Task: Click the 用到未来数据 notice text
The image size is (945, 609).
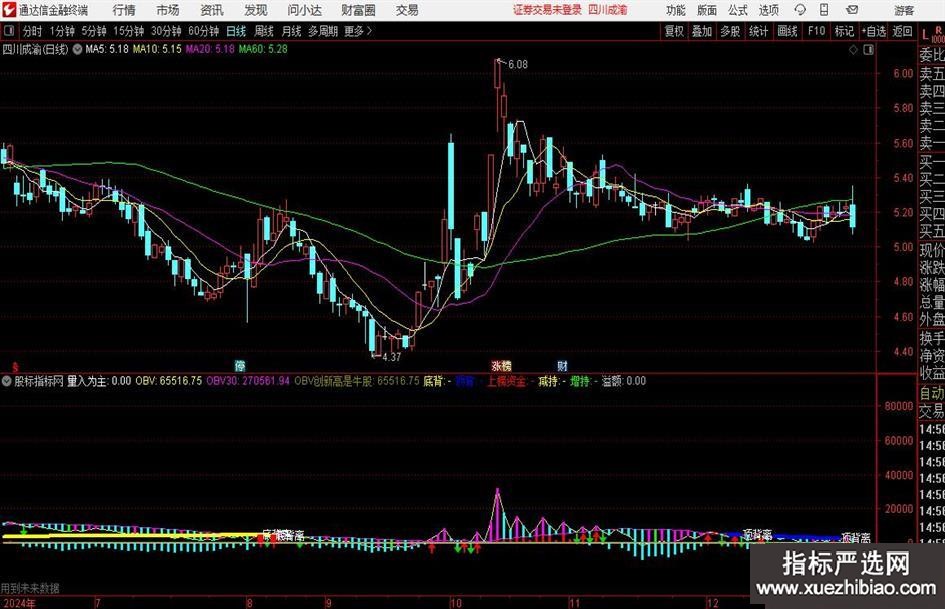Action: [x=30, y=588]
